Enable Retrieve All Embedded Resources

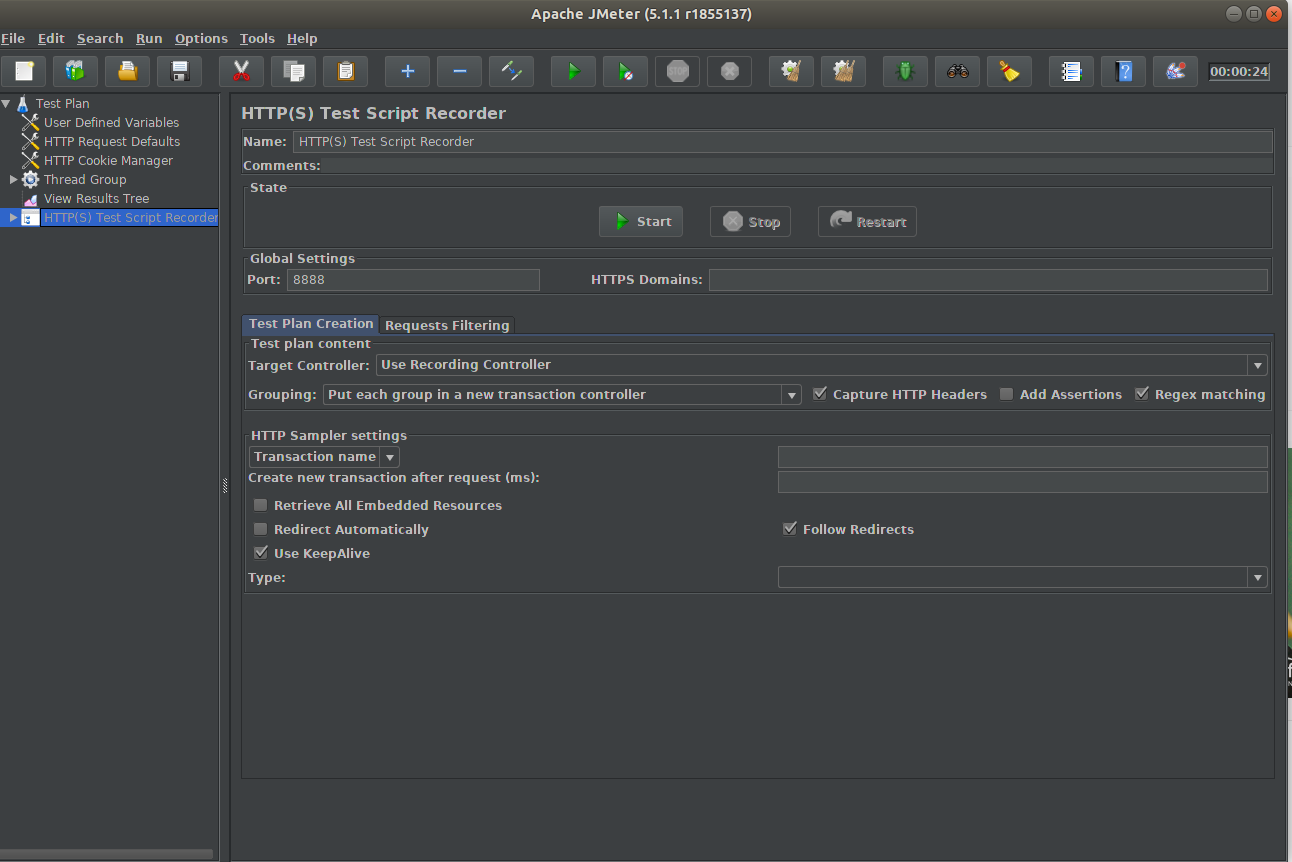261,505
